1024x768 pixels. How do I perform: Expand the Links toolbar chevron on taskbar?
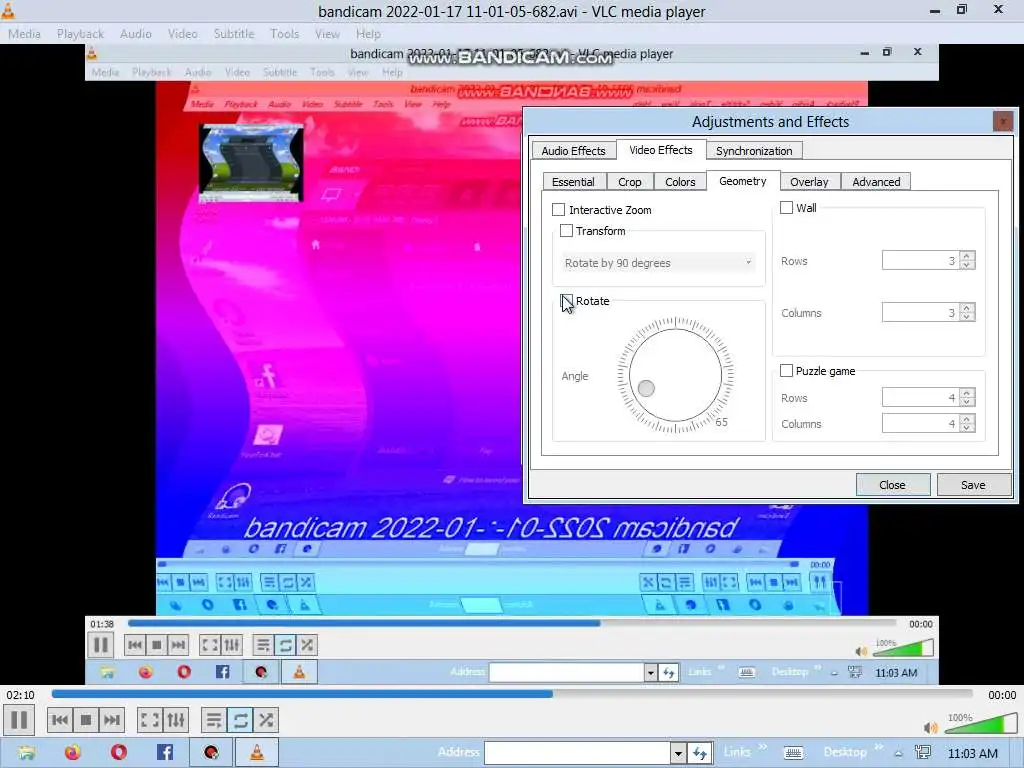762,747
